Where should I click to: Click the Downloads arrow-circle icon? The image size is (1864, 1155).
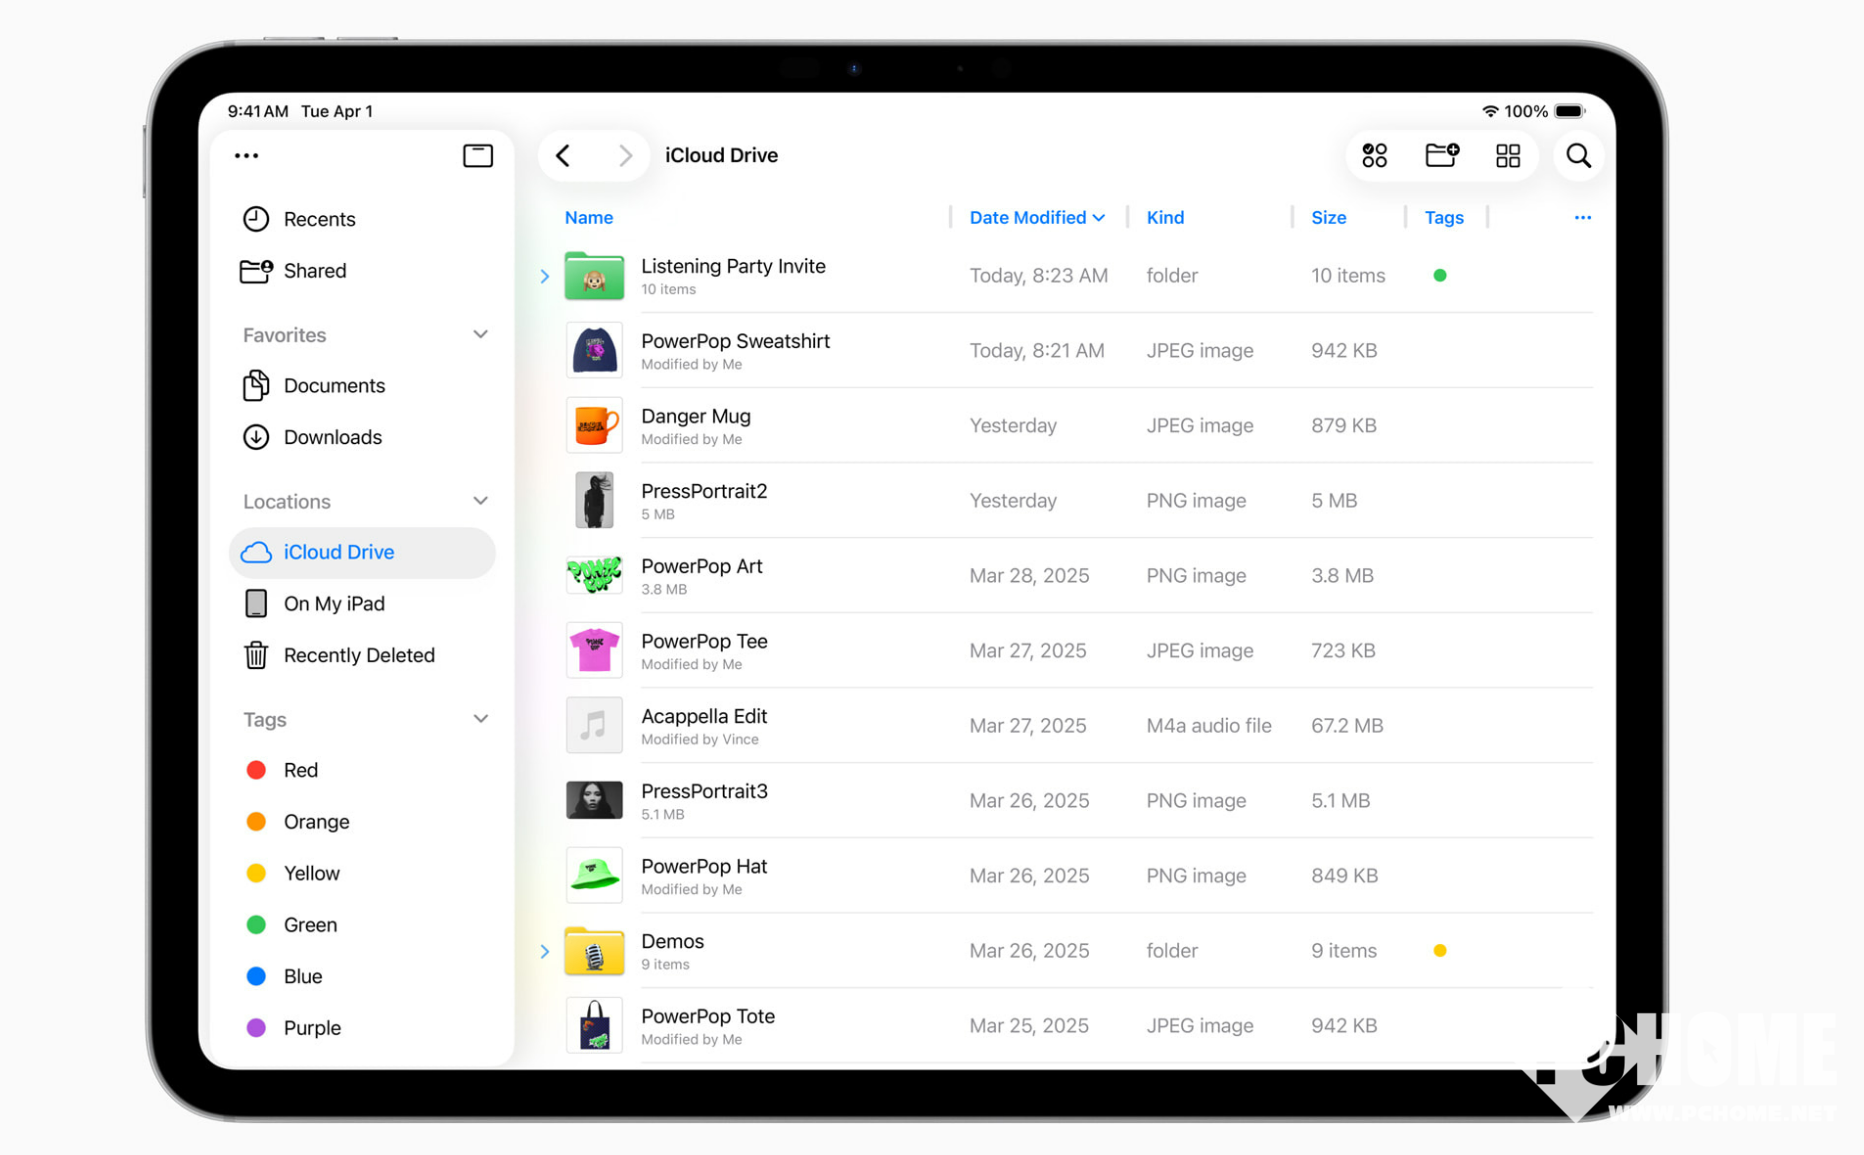(256, 438)
